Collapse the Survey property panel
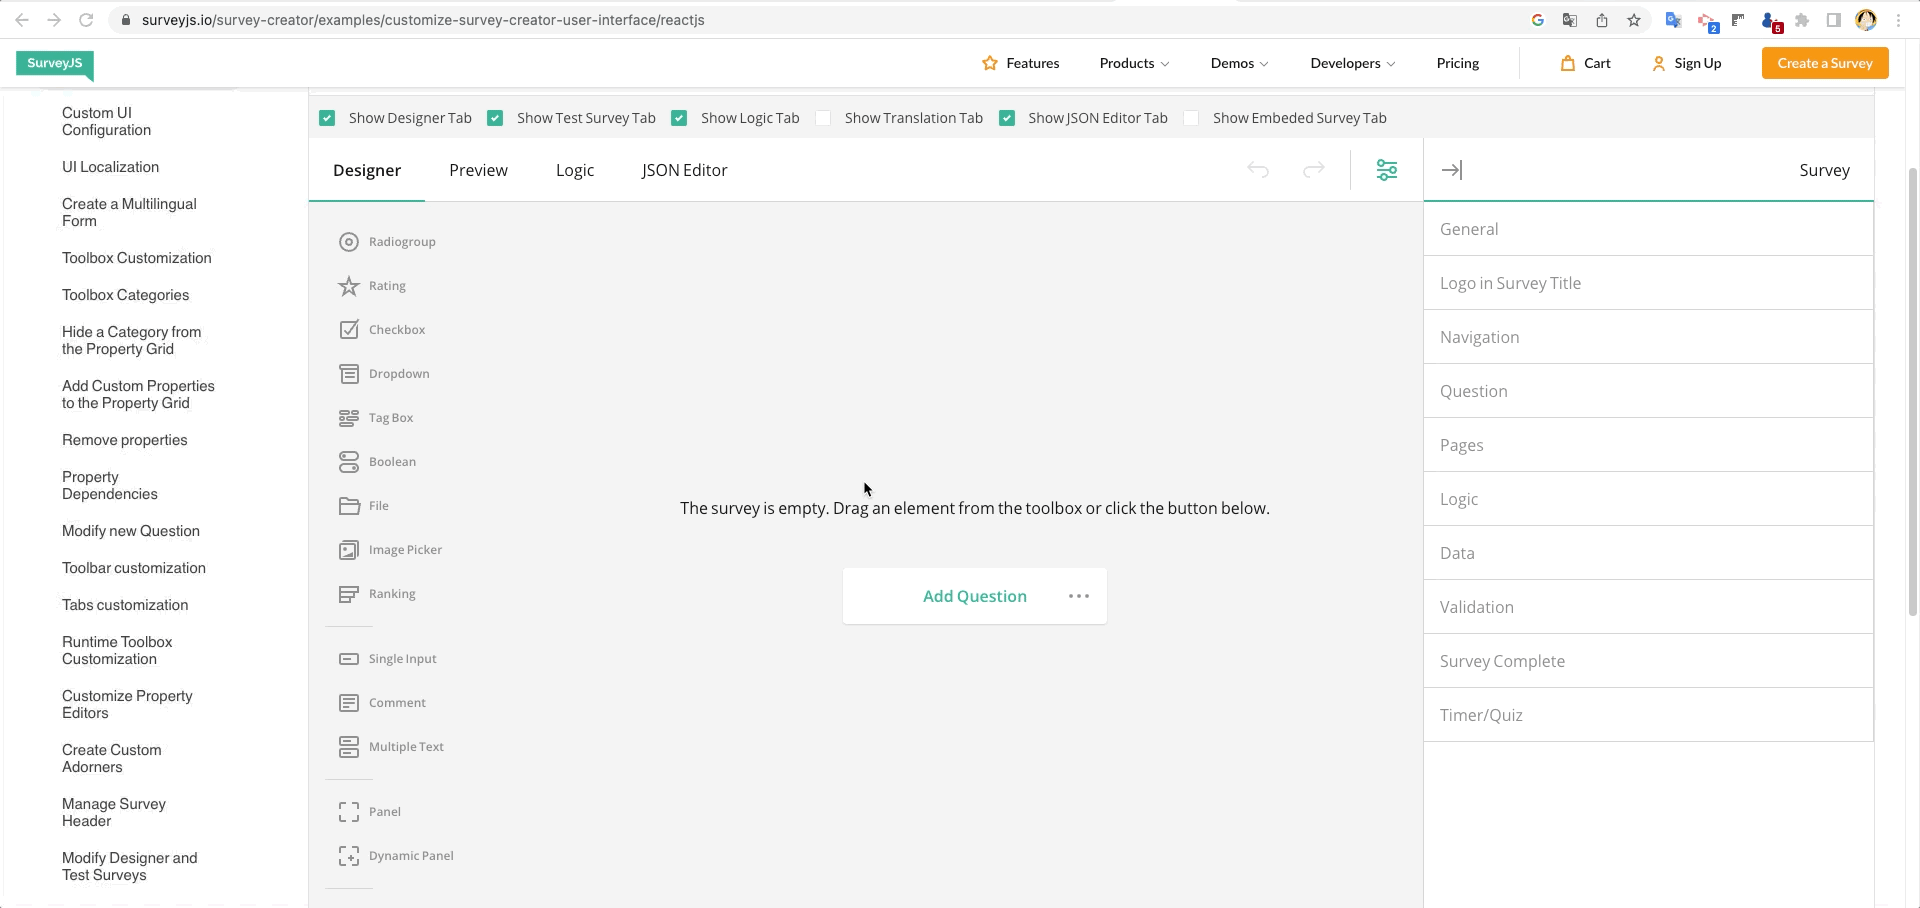1920x908 pixels. click(x=1452, y=170)
